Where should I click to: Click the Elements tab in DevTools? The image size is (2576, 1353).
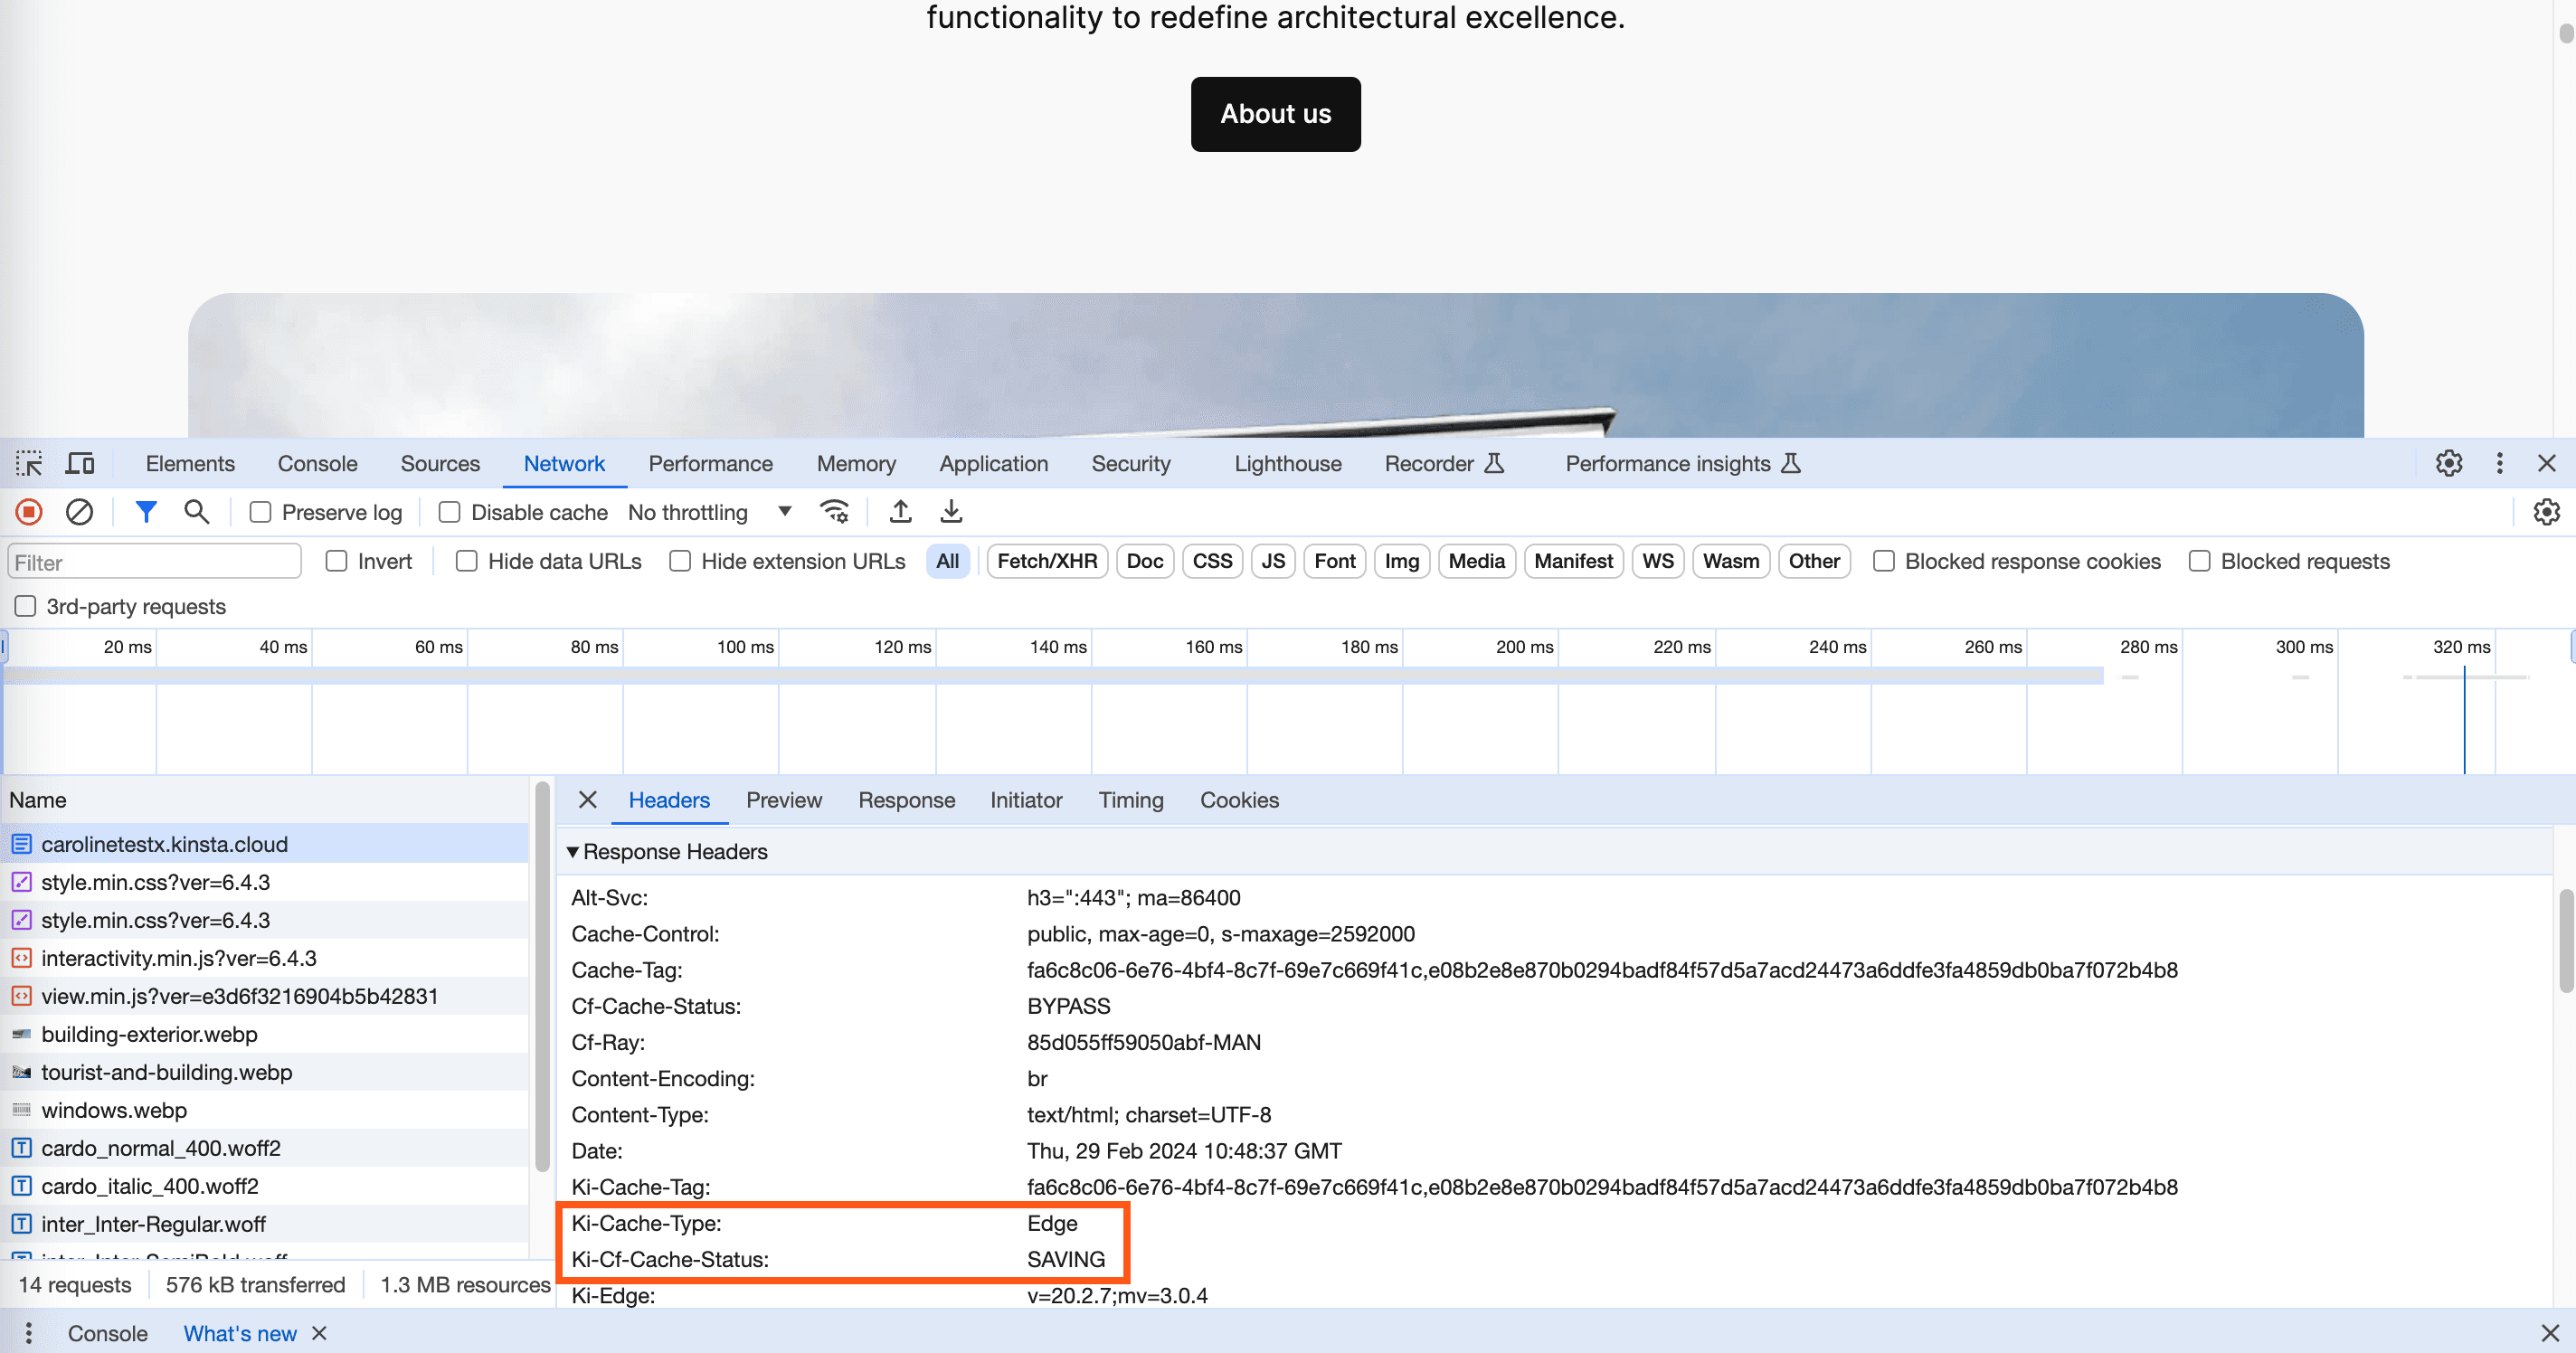(187, 463)
